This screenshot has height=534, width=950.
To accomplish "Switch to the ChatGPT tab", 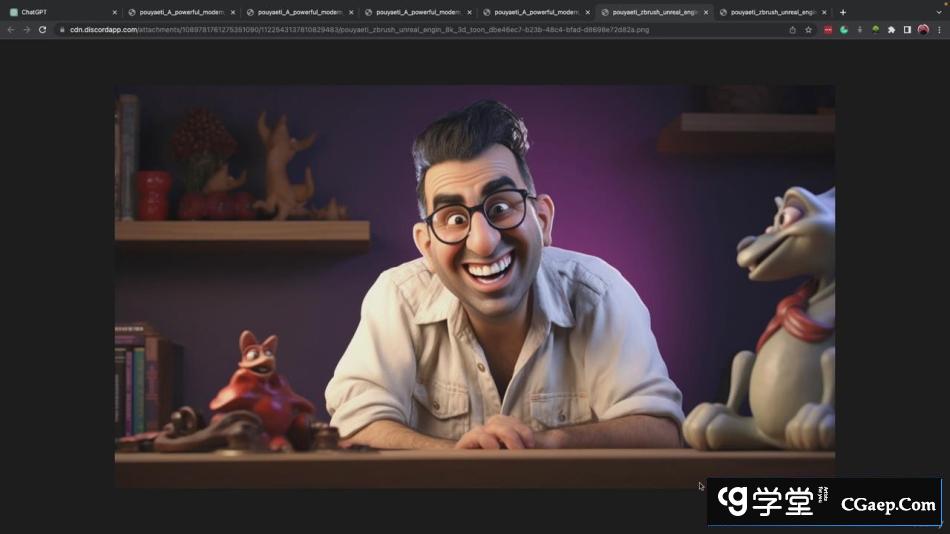I will coord(55,12).
